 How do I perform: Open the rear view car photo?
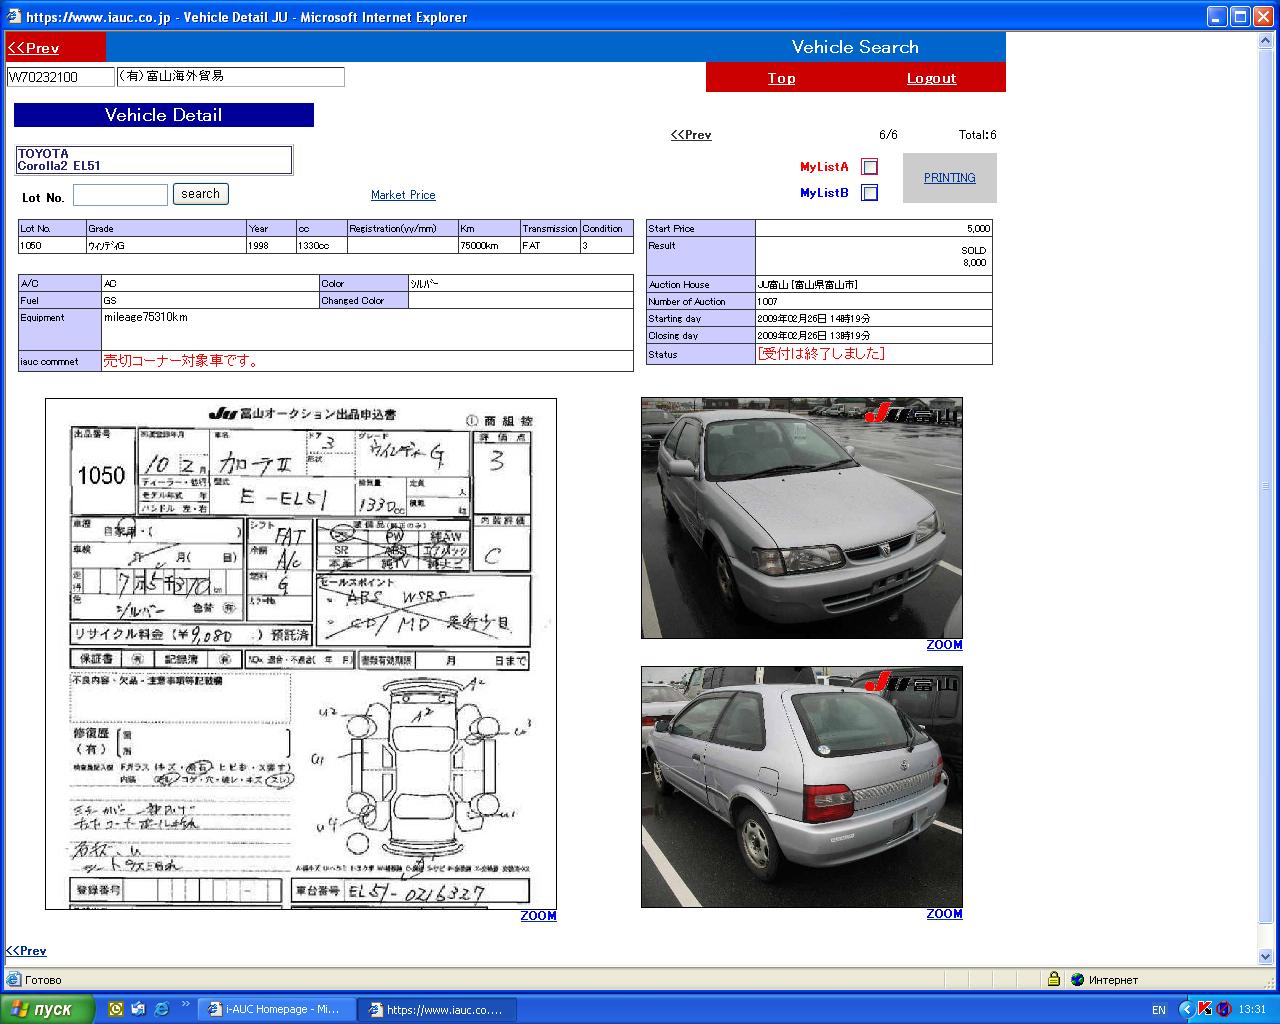click(802, 787)
